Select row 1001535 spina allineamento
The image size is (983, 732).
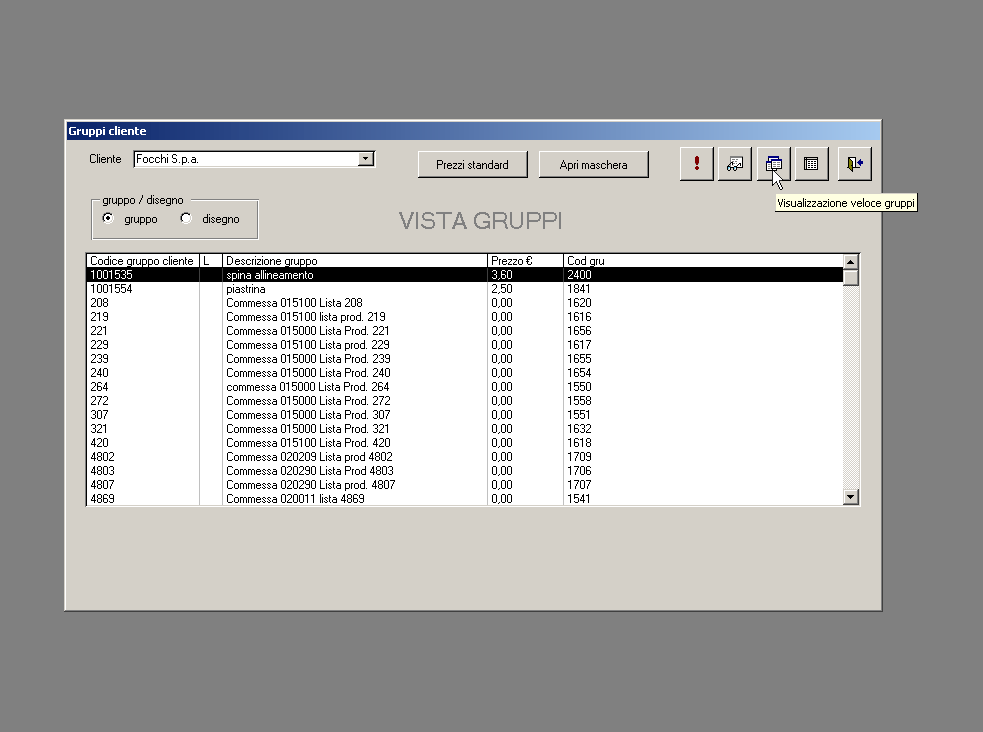click(465, 275)
